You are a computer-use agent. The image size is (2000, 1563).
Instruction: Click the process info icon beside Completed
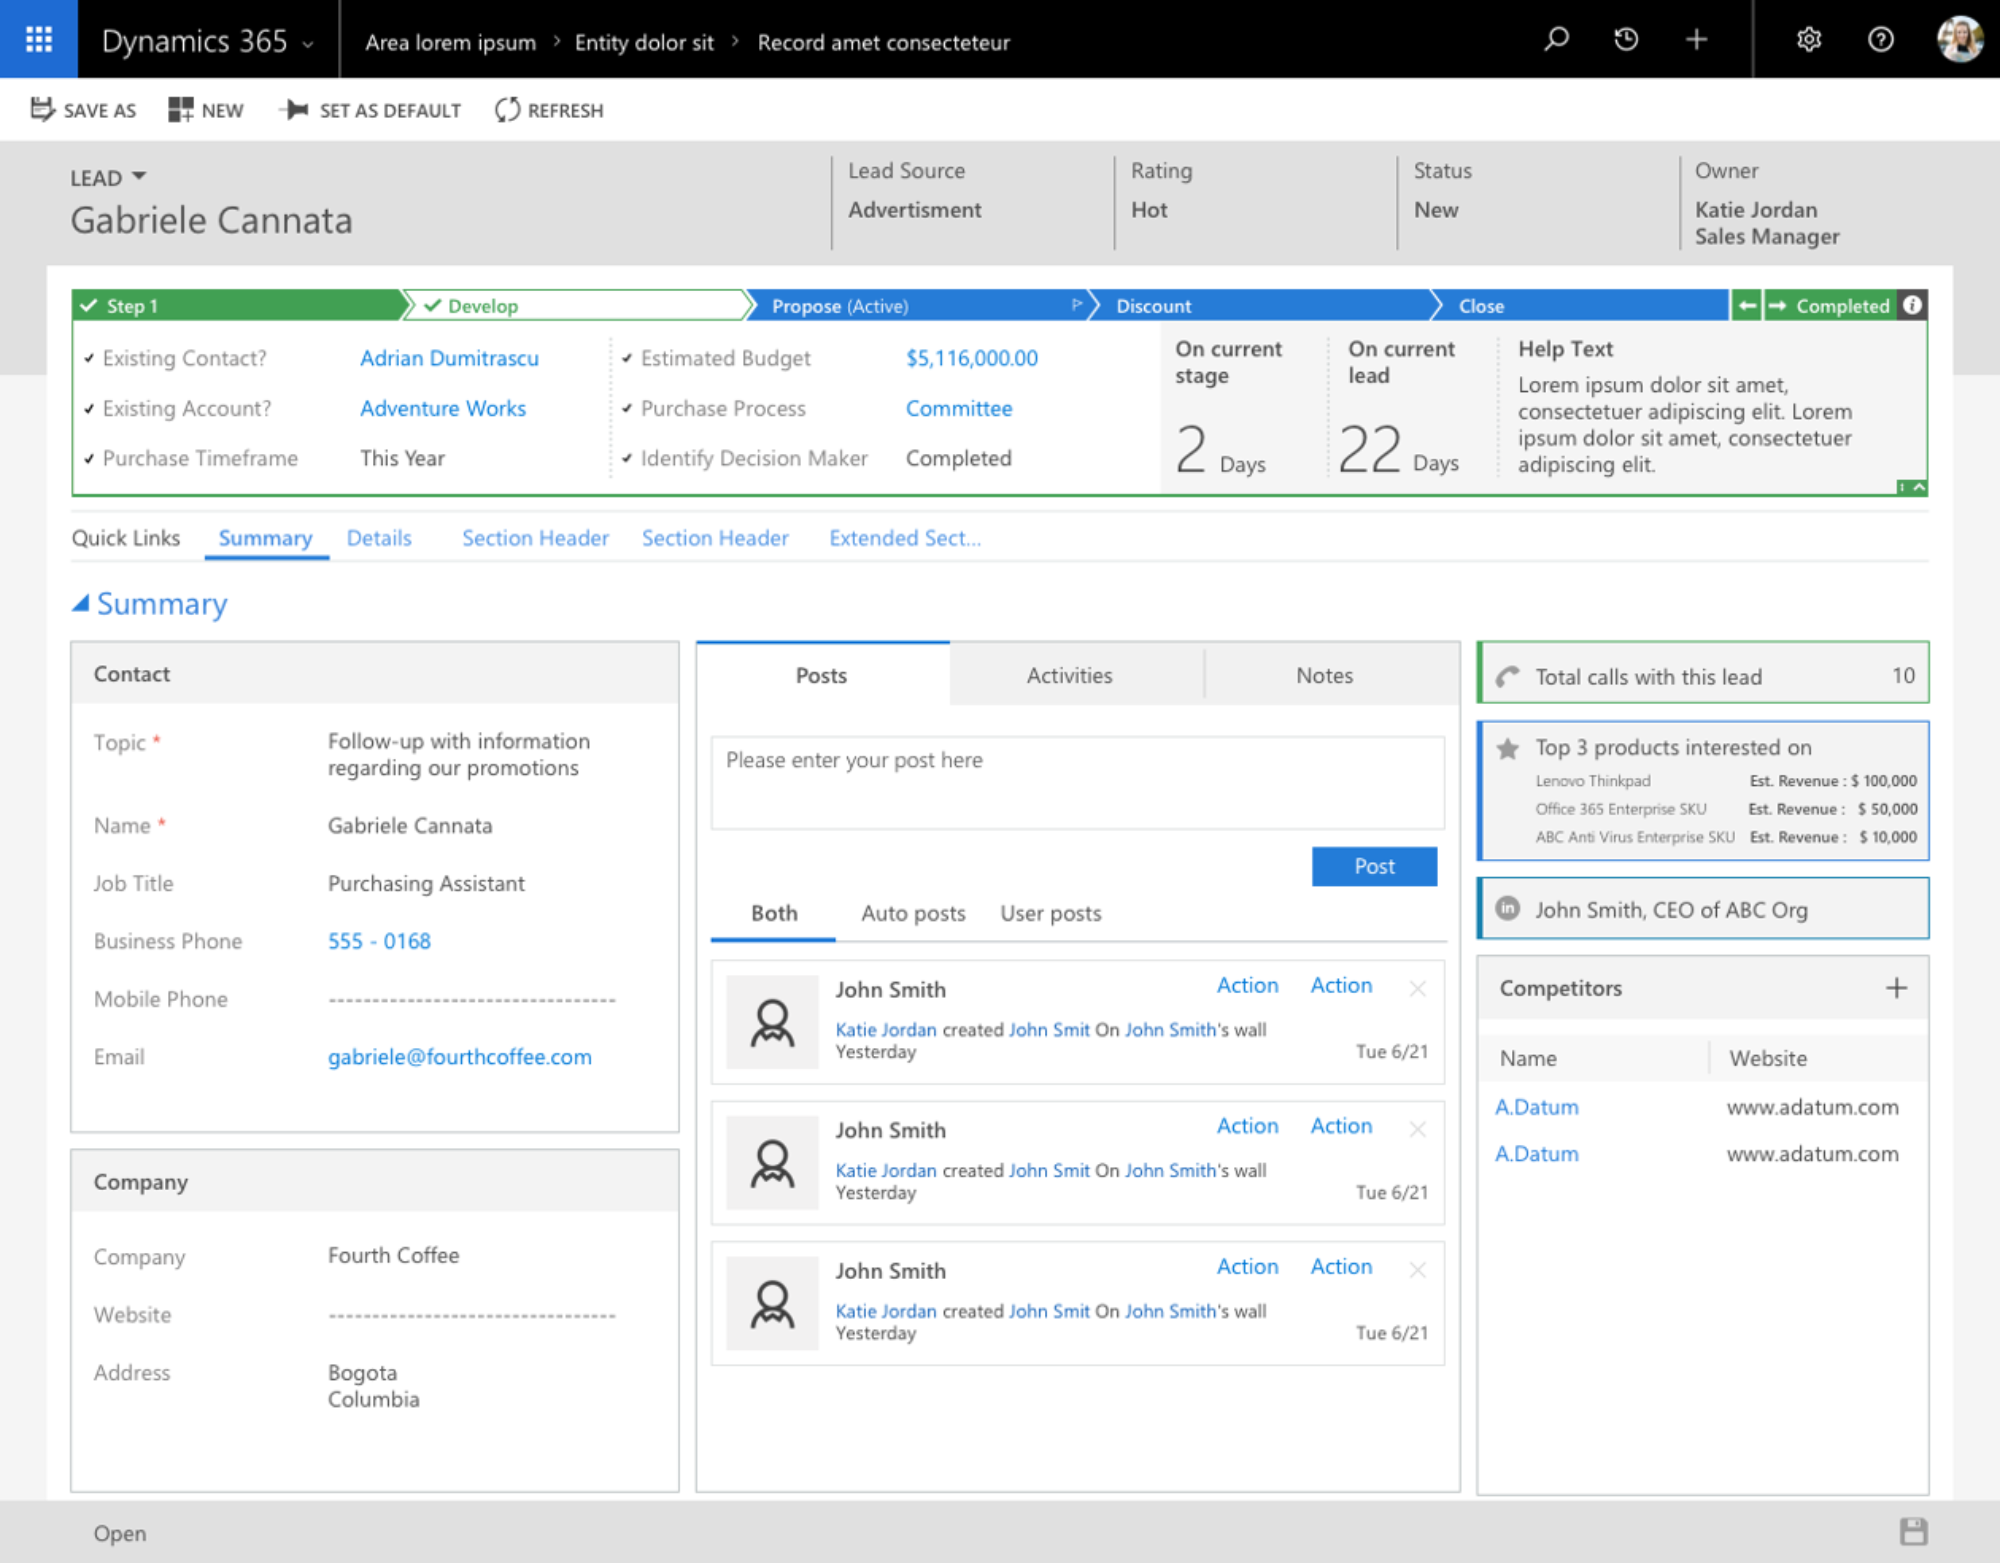click(x=1912, y=305)
